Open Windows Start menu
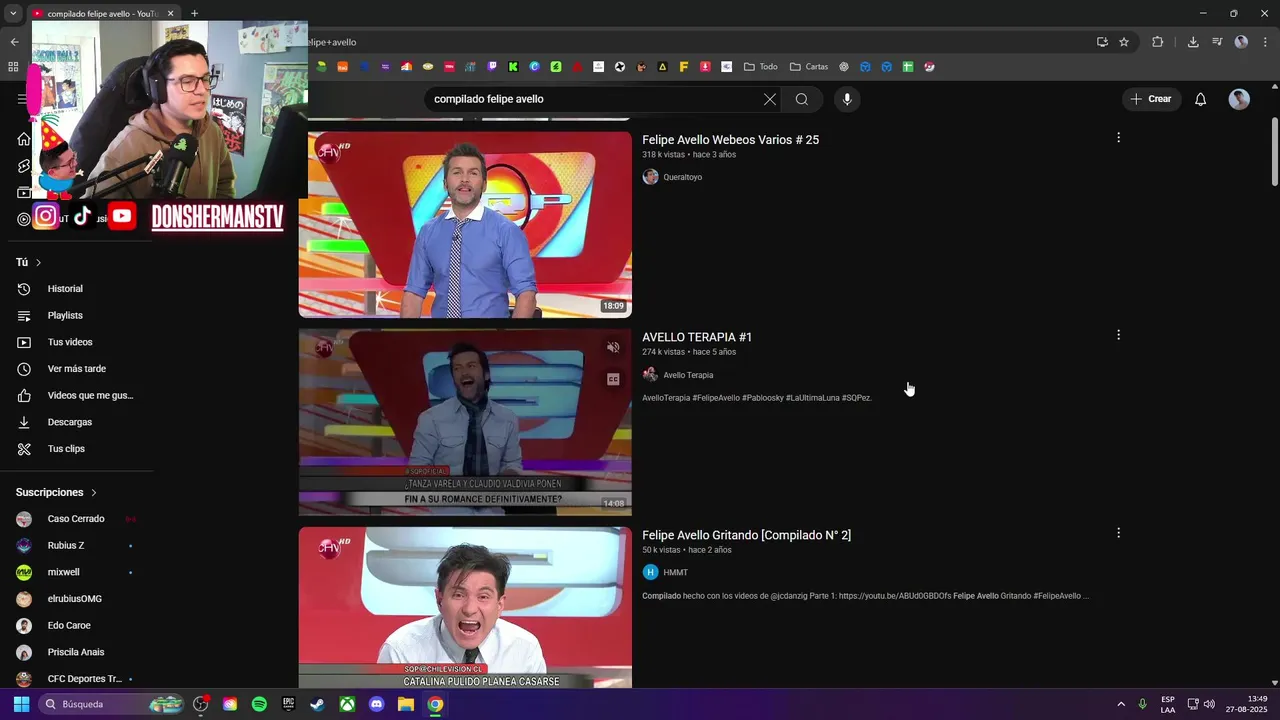1280x720 pixels. pyautogui.click(x=21, y=704)
